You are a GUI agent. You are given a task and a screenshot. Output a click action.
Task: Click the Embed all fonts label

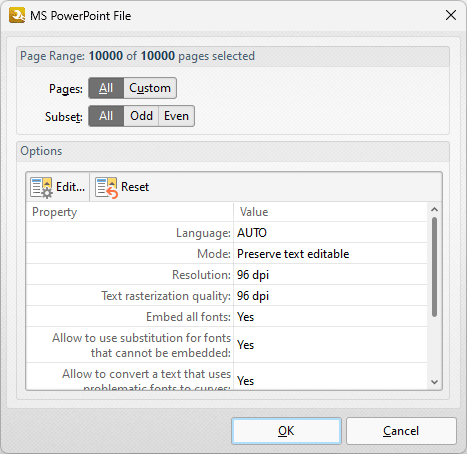[188, 317]
